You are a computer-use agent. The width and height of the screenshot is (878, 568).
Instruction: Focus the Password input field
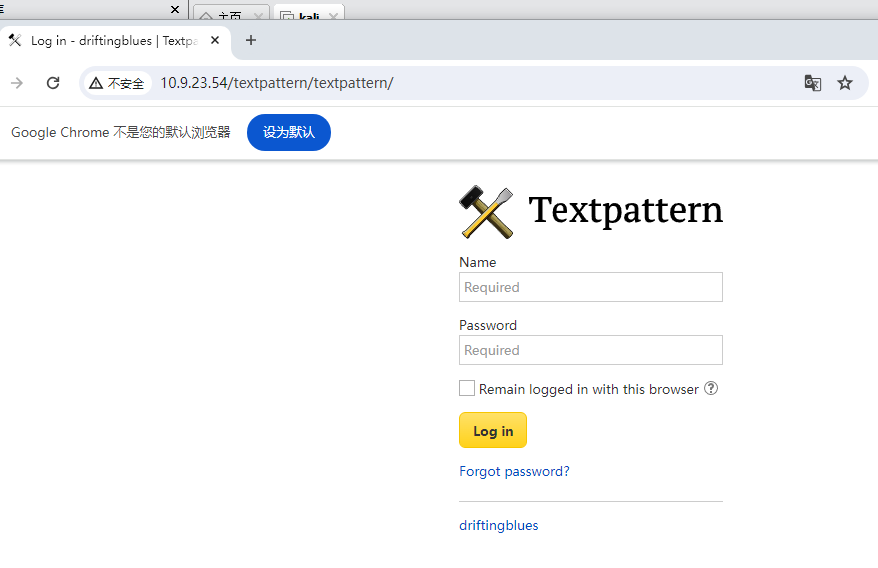tap(591, 350)
